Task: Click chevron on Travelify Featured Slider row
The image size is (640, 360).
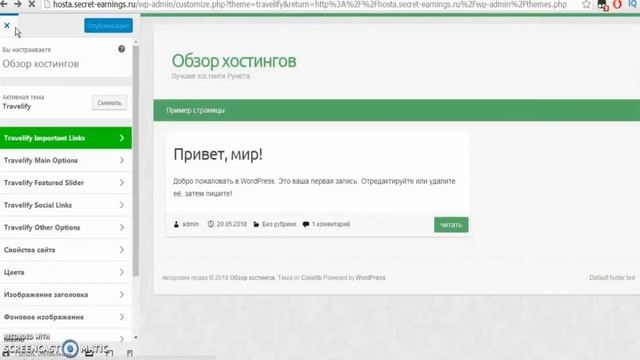Action: [x=122, y=183]
